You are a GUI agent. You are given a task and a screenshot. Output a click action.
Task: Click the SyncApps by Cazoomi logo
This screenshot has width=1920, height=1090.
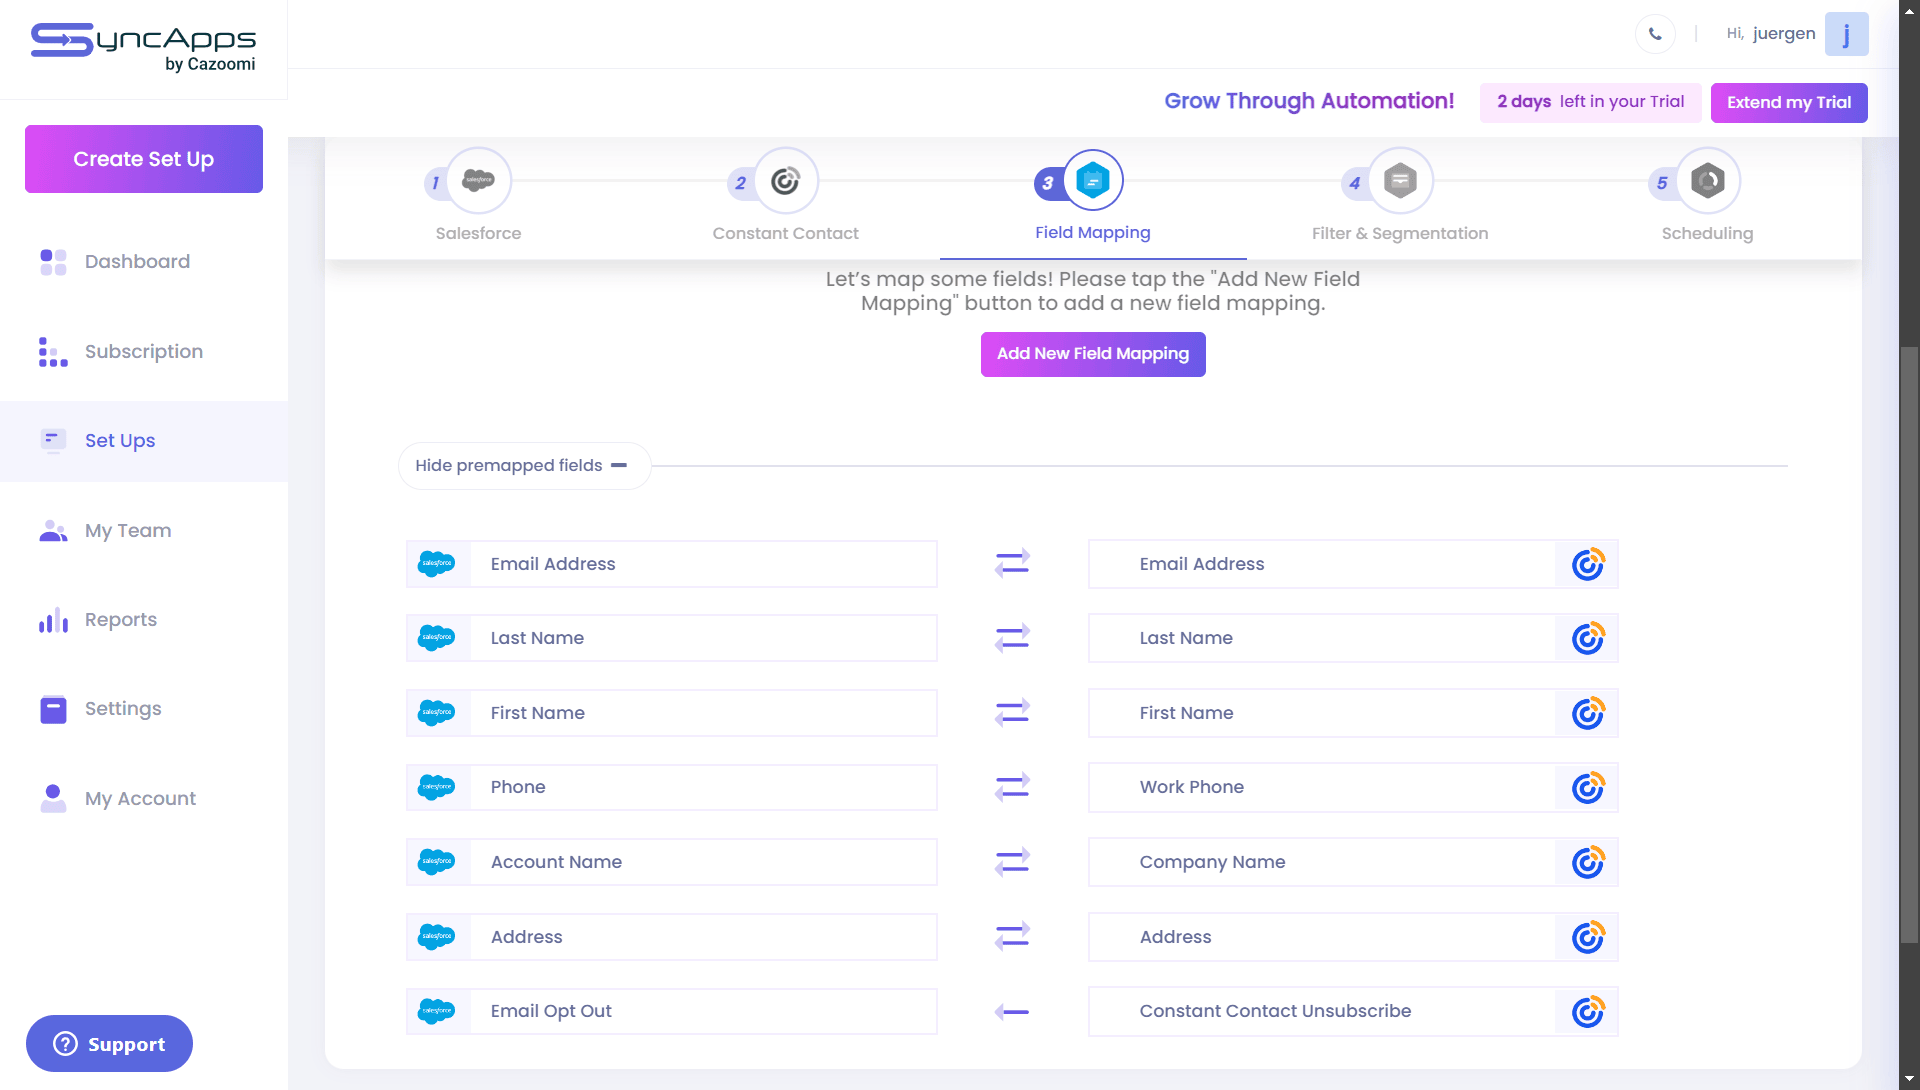coord(143,47)
